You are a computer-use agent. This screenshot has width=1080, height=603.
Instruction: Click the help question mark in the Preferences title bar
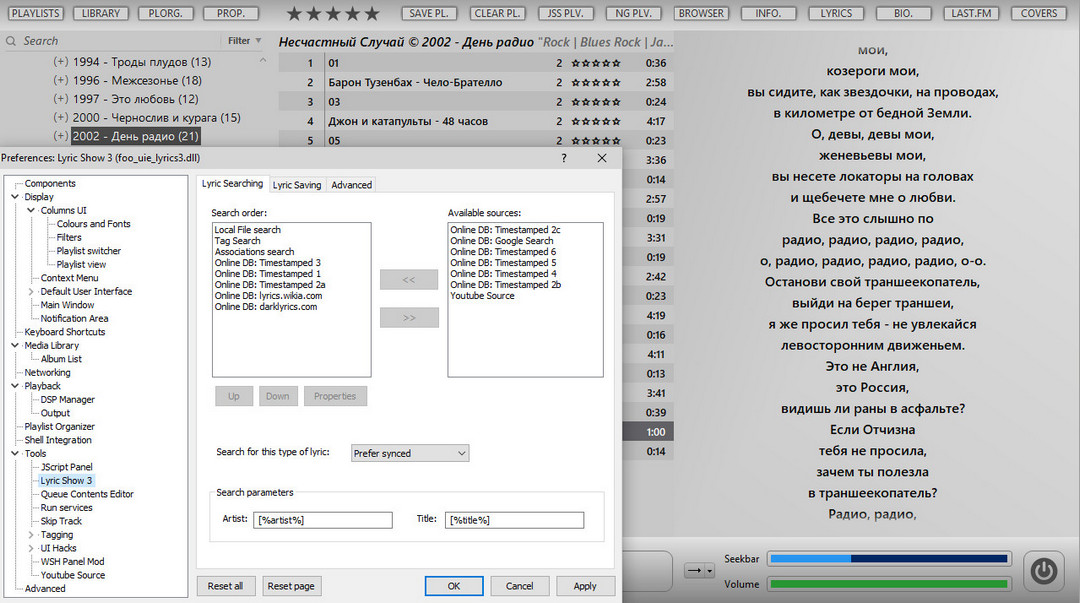pyautogui.click(x=564, y=158)
